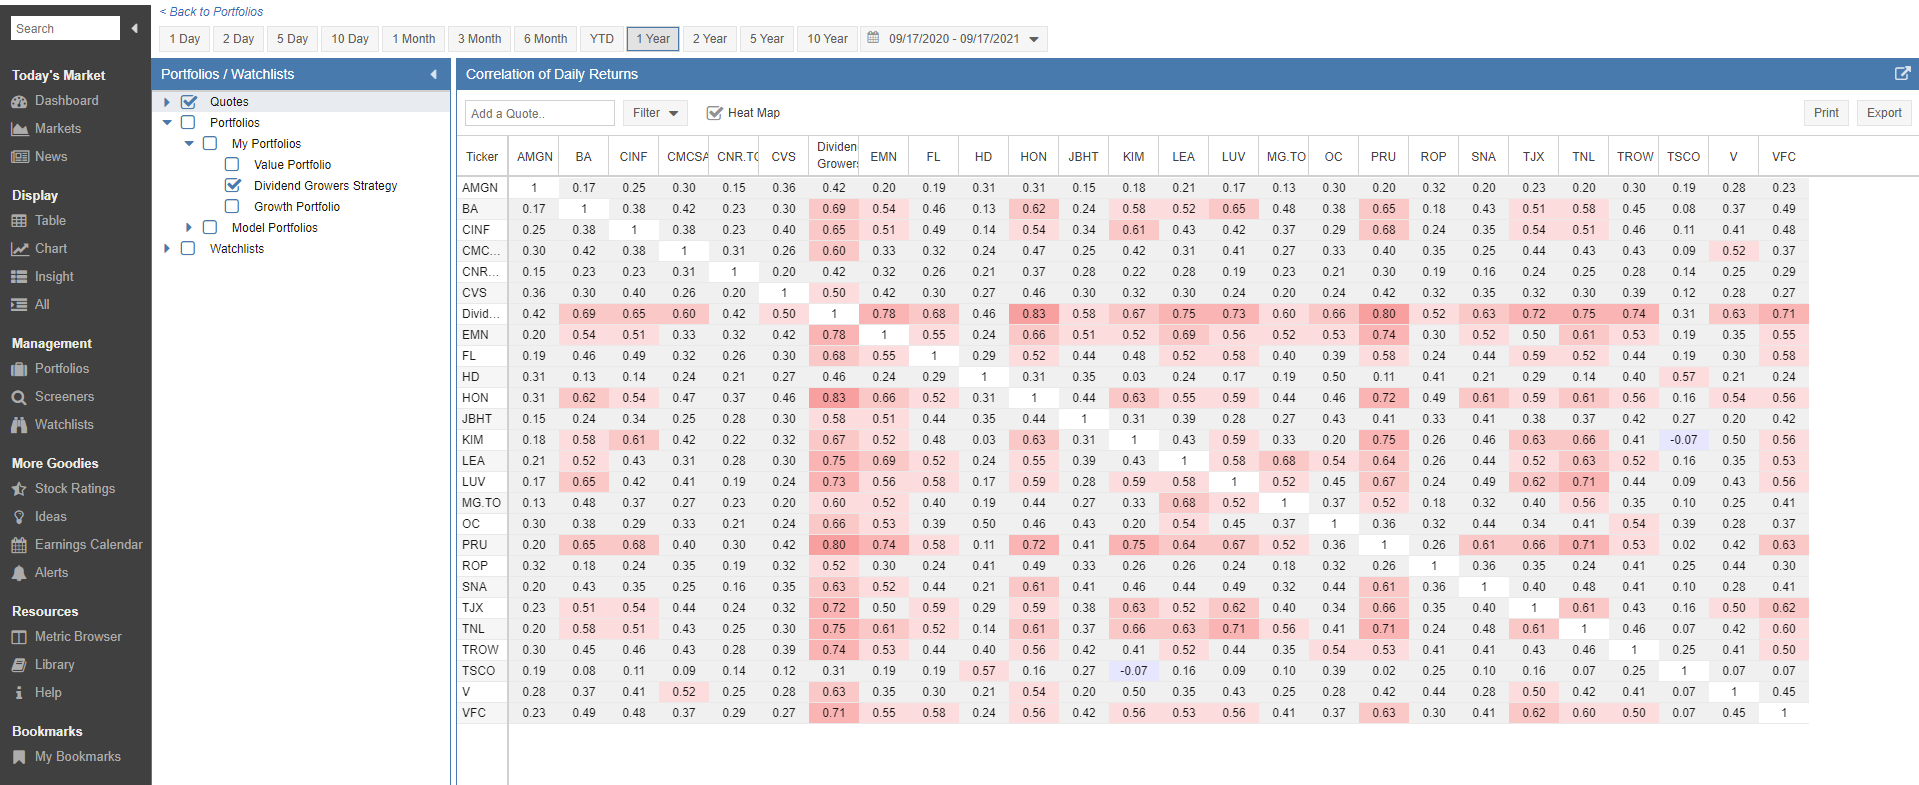This screenshot has height=785, width=1919.
Task: Click the Search input field
Action: point(65,28)
